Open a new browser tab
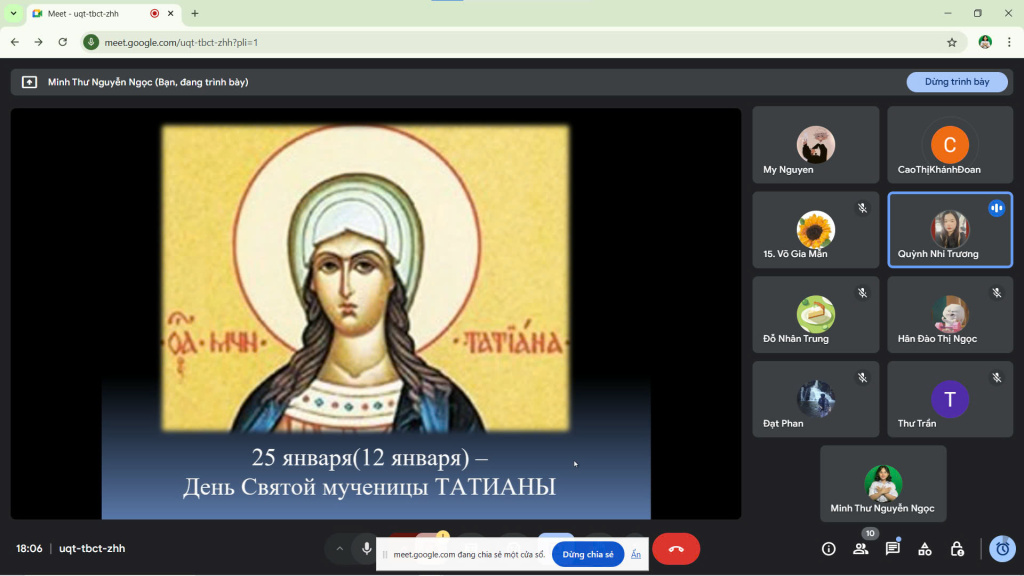1024x576 pixels. pyautogui.click(x=195, y=13)
